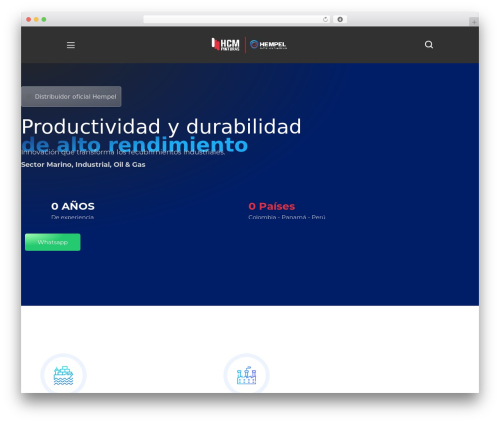
Task: Click the green maximize window button
Action: pyautogui.click(x=44, y=20)
